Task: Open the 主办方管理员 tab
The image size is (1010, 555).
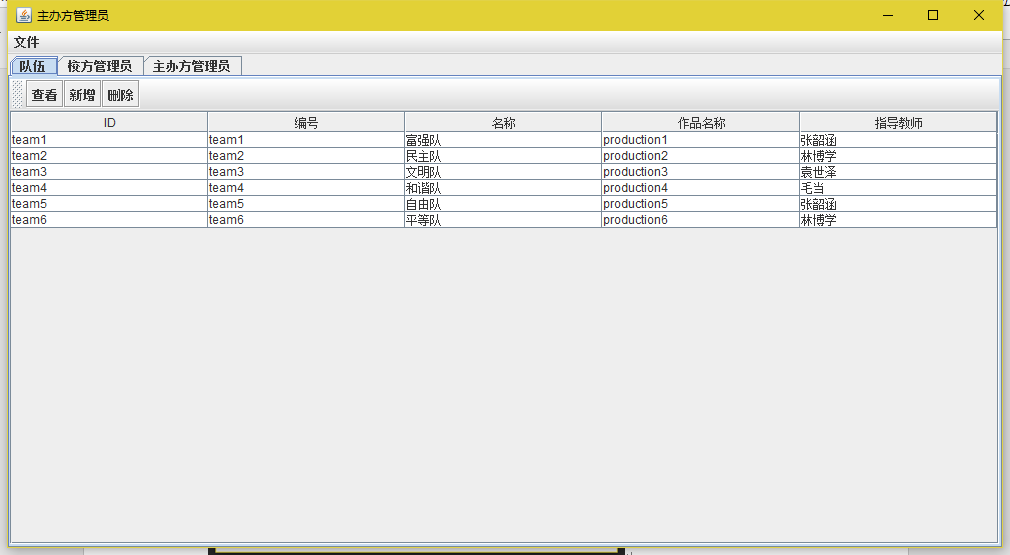Action: pos(192,66)
